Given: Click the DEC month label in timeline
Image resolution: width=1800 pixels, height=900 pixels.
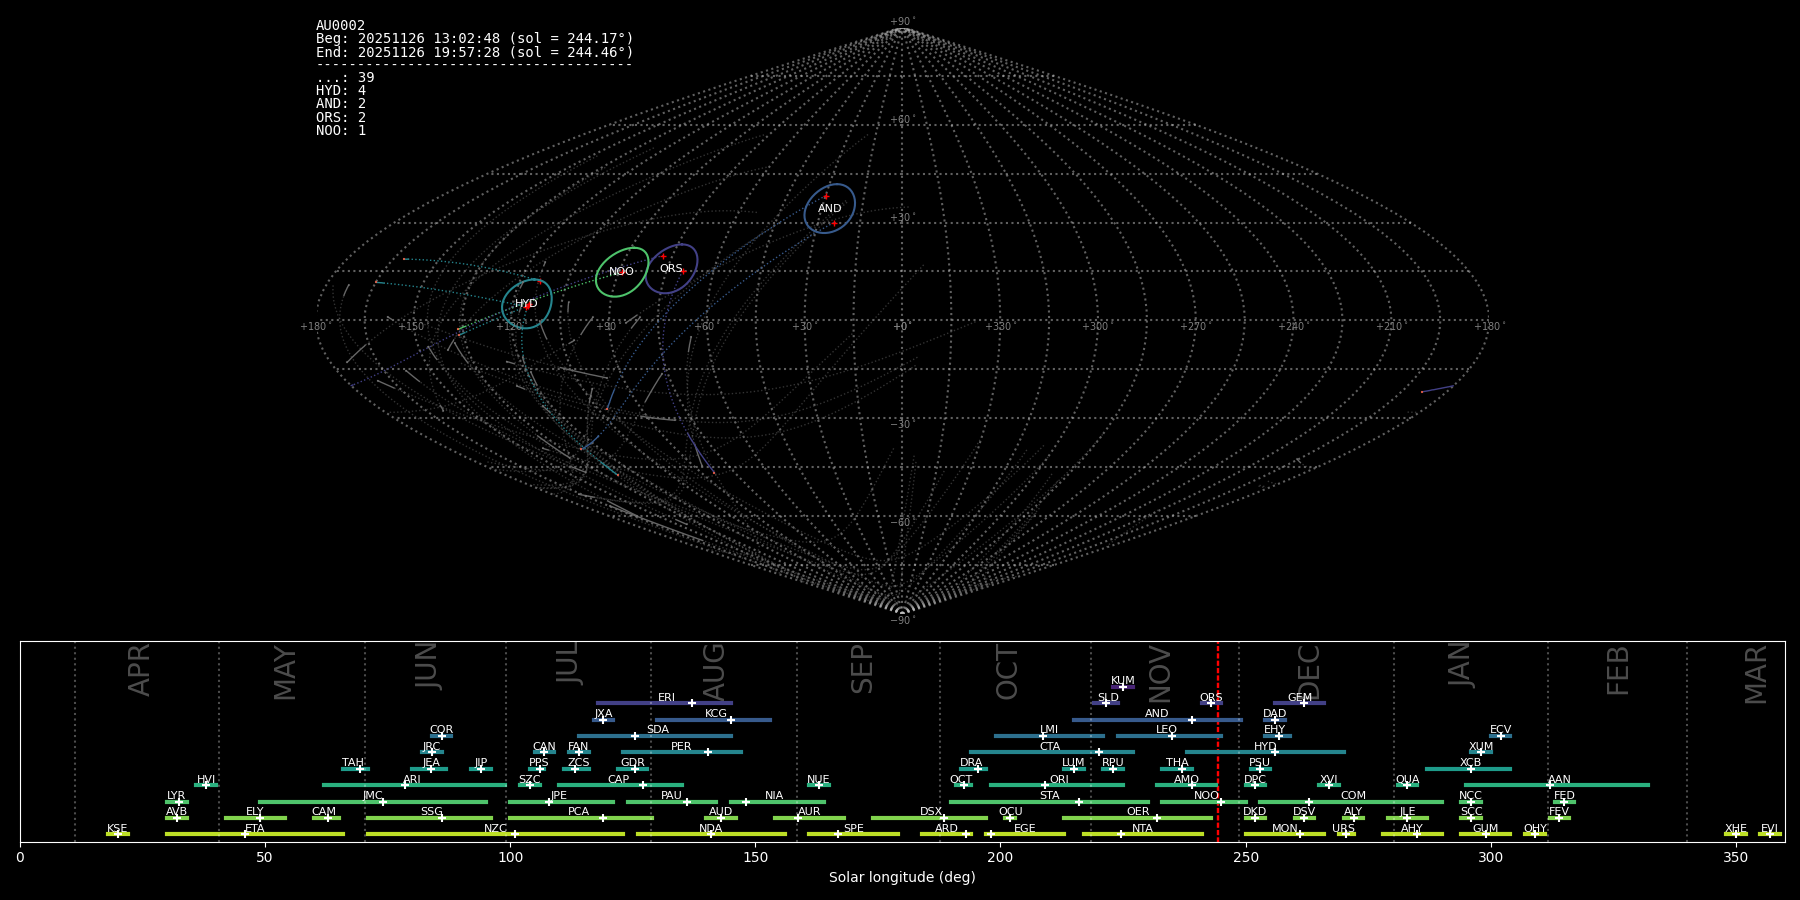Looking at the screenshot, I should (1308, 672).
